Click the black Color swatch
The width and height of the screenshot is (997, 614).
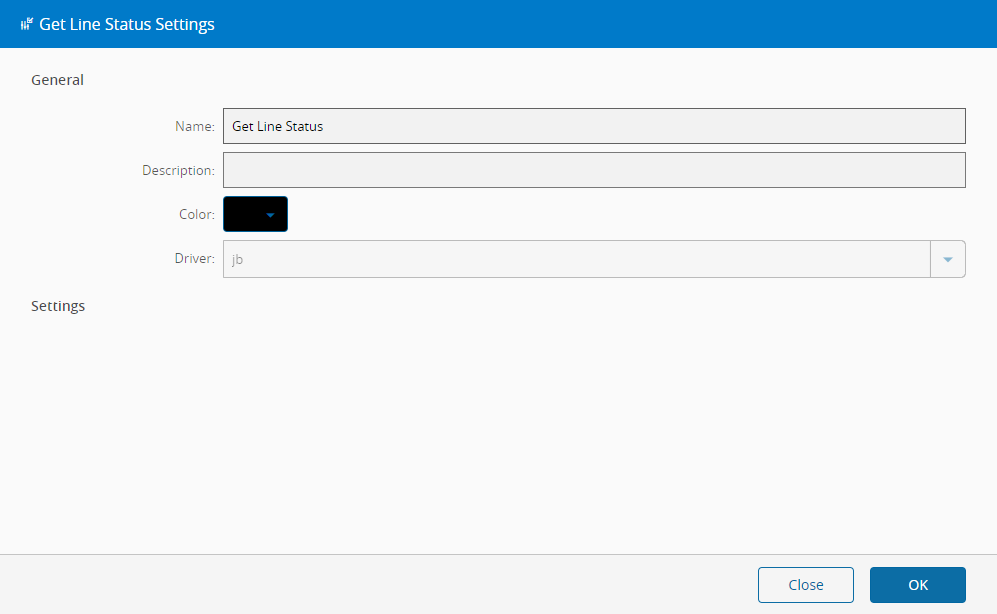point(244,214)
